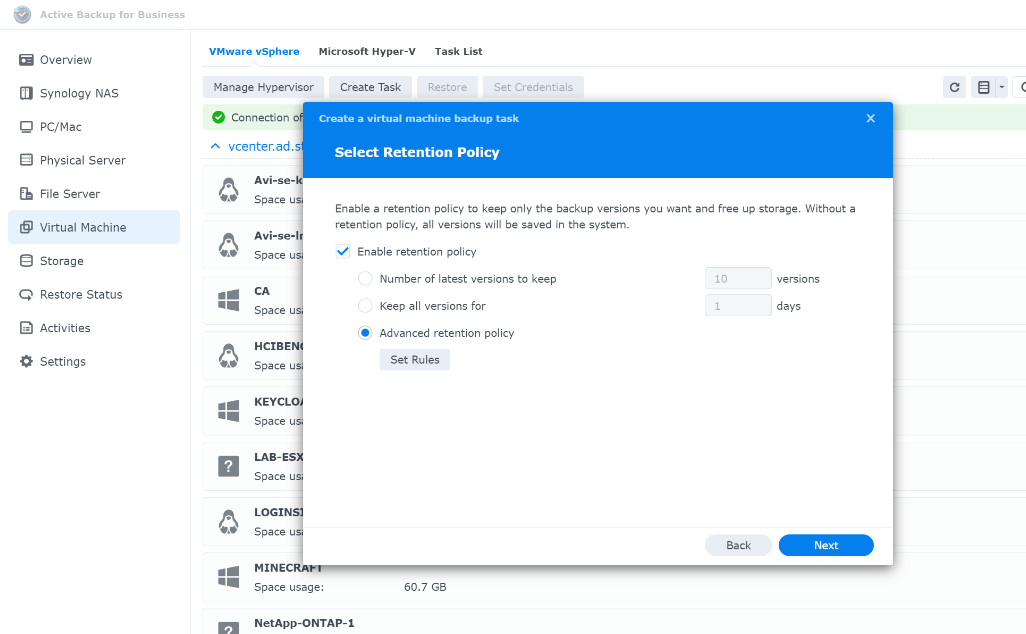Click Set Rules for advanced retention

coord(414,359)
